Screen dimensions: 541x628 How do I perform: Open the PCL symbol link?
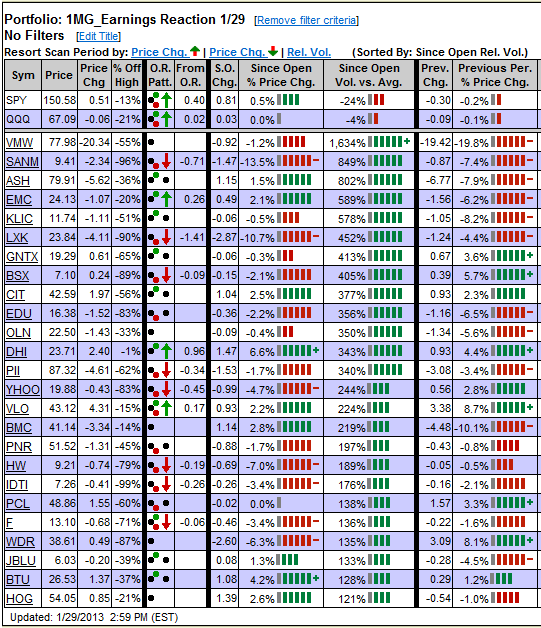coord(18,503)
